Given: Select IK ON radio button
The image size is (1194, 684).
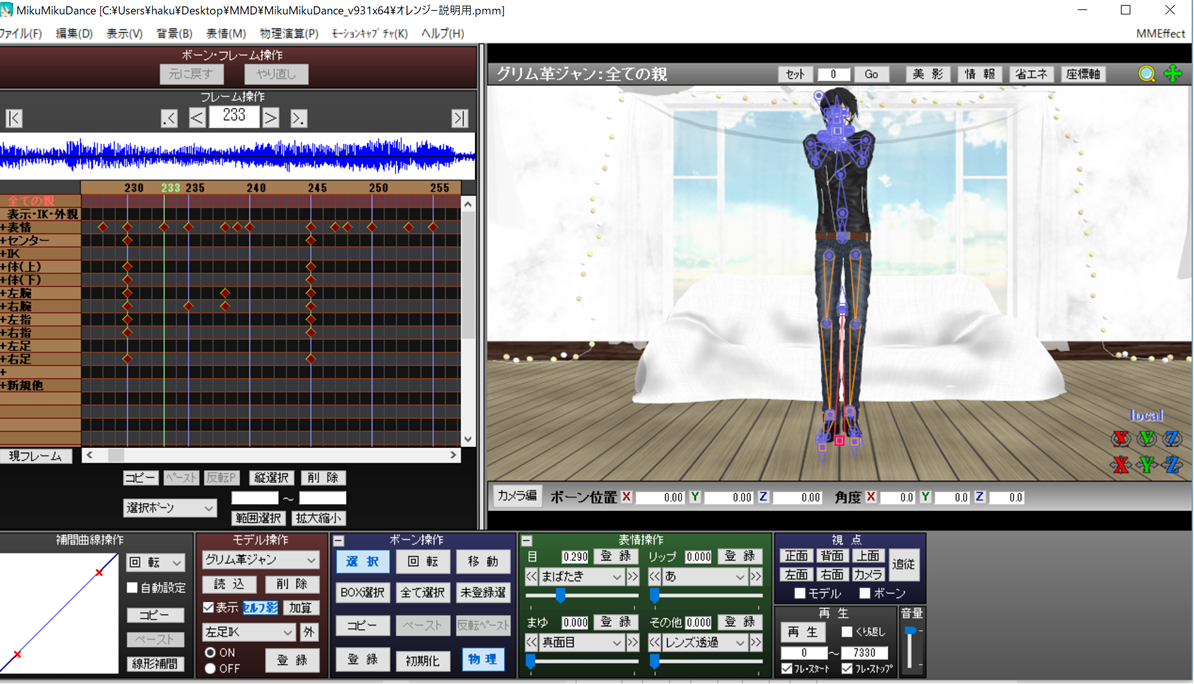Looking at the screenshot, I should [210, 653].
